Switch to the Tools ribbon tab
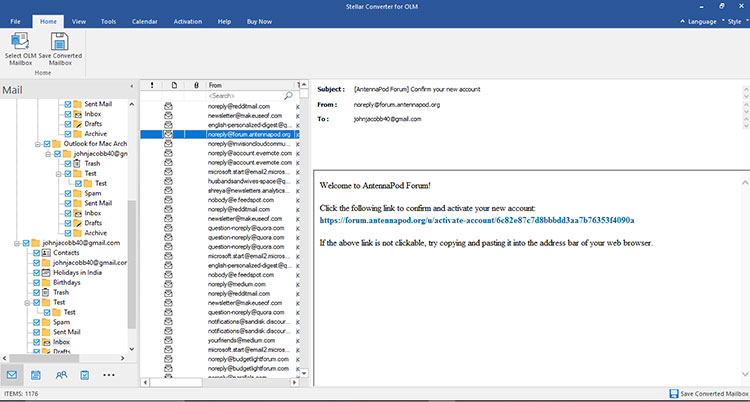 point(109,22)
